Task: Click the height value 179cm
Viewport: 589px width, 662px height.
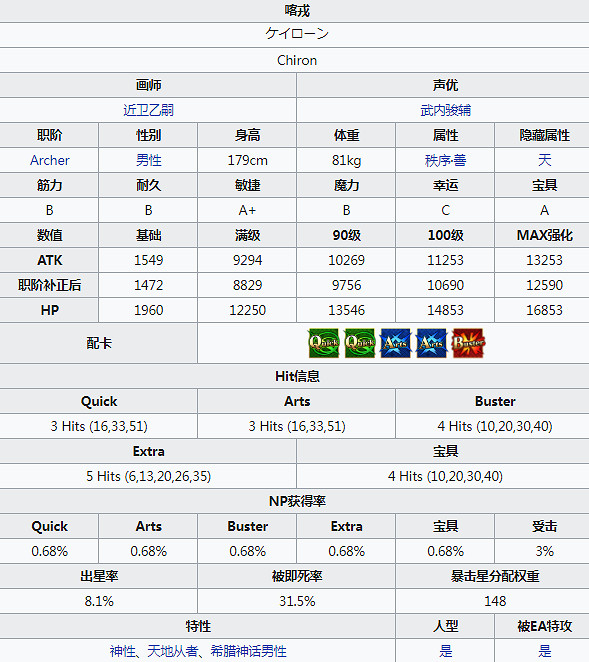Action: (247, 160)
